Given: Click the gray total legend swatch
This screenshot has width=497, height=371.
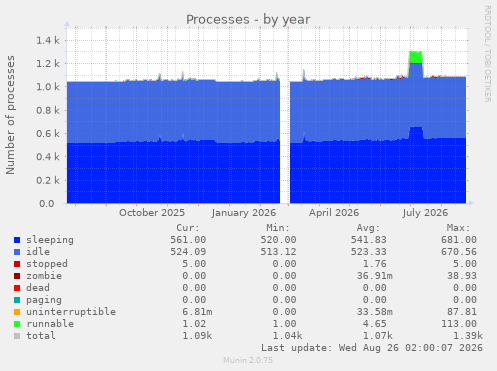Looking at the screenshot, I should (17, 336).
